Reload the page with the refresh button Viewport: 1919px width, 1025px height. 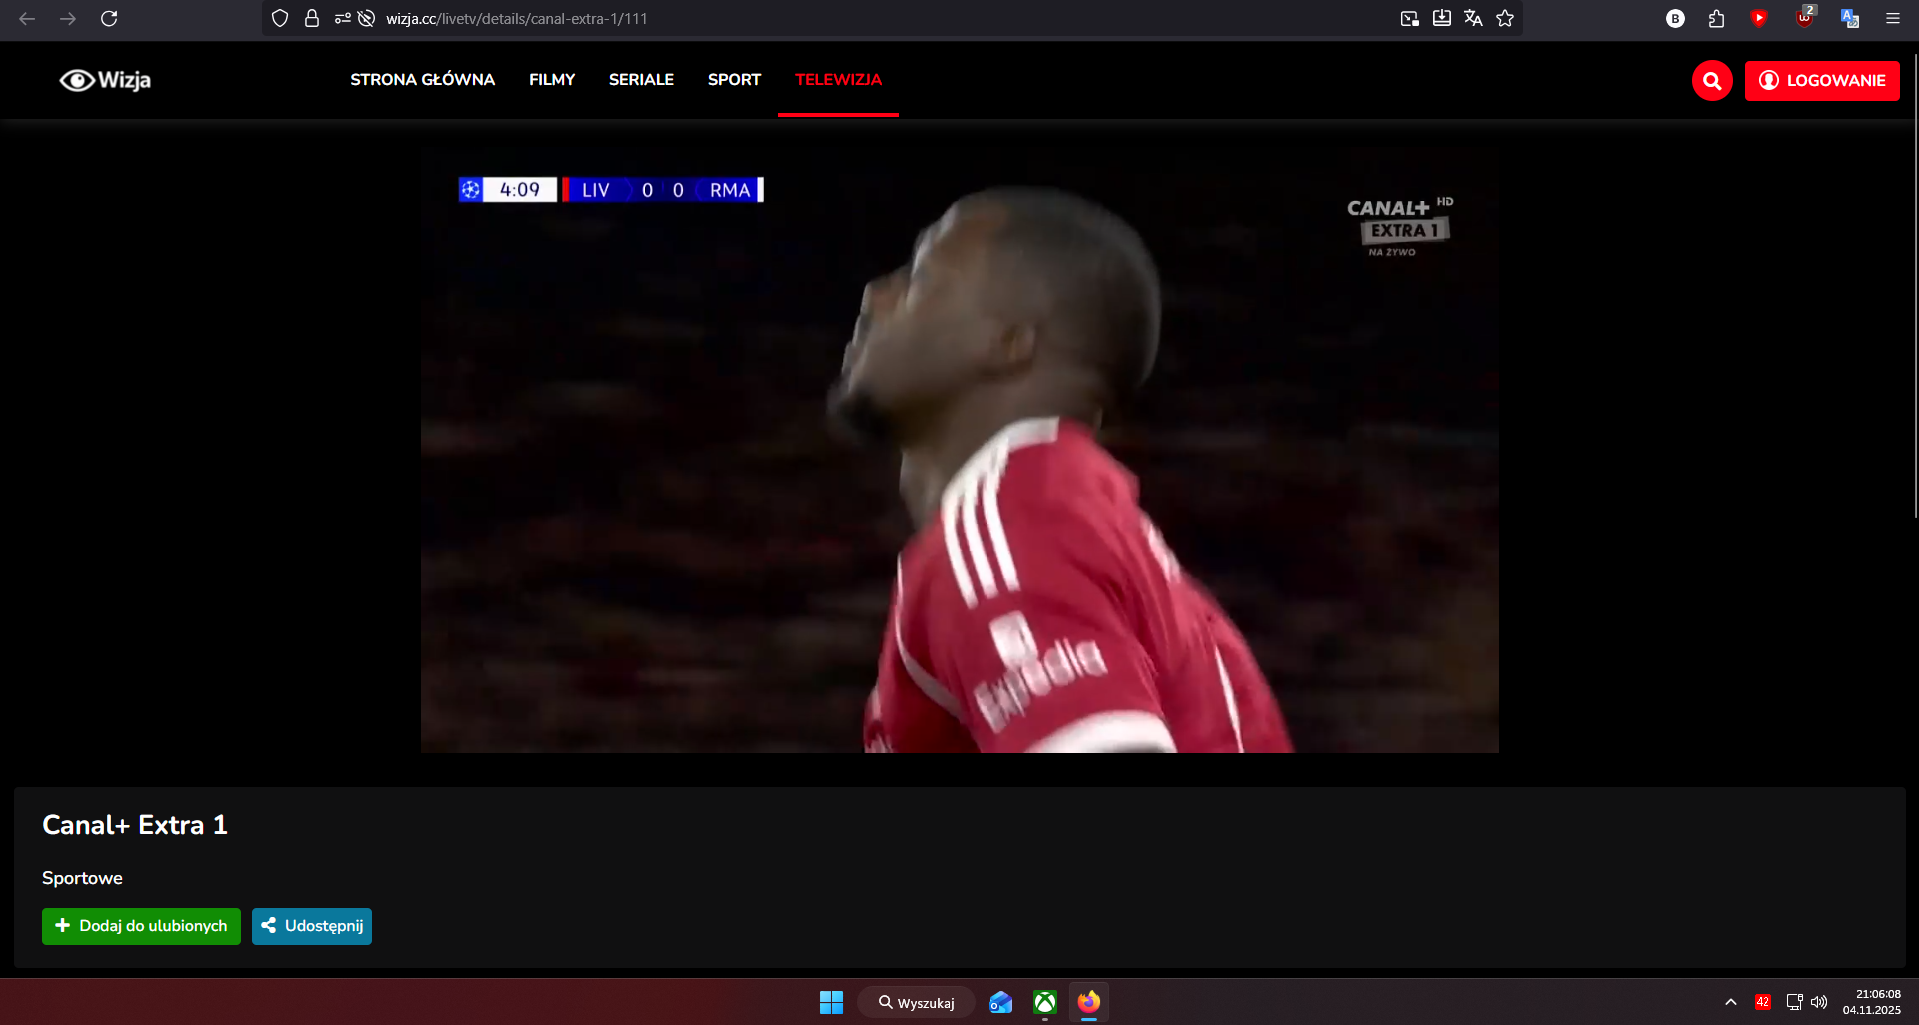tap(109, 18)
